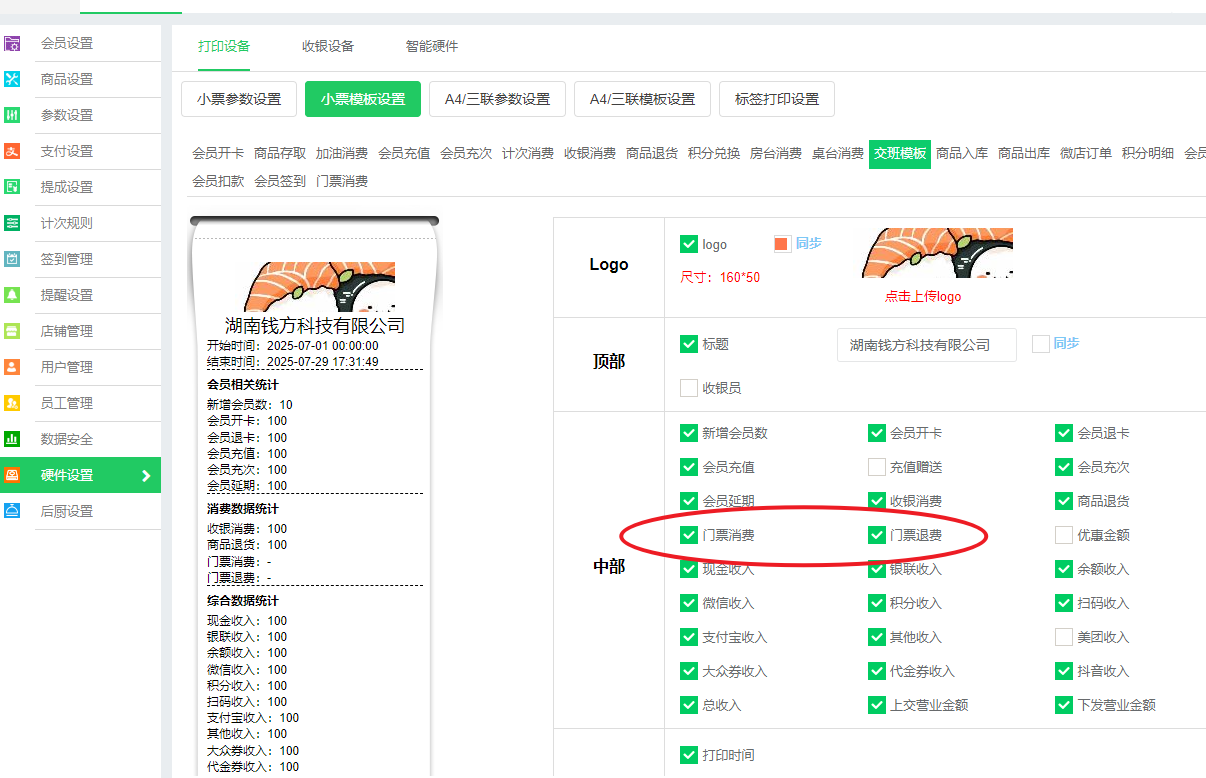This screenshot has height=778, width=1206.
Task: Open the 店铺管理 sidebar section
Action: coord(66,331)
